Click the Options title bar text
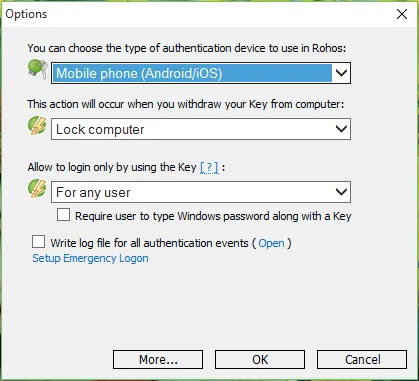 26,14
